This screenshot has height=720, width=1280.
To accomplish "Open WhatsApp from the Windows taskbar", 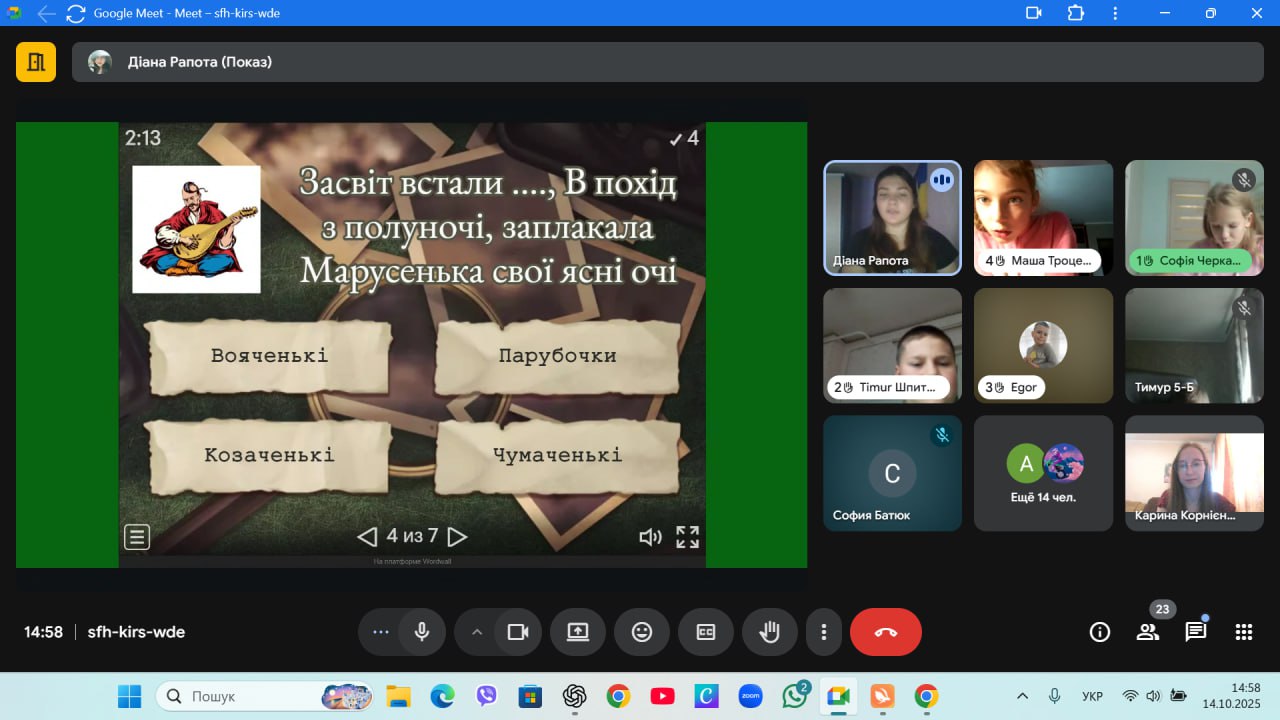I will point(794,696).
